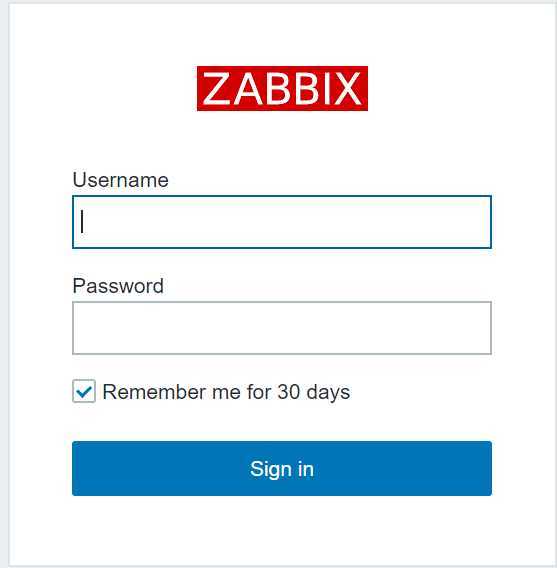Select the field below the Password label
Image resolution: width=557 pixels, height=568 pixels.
[282, 328]
